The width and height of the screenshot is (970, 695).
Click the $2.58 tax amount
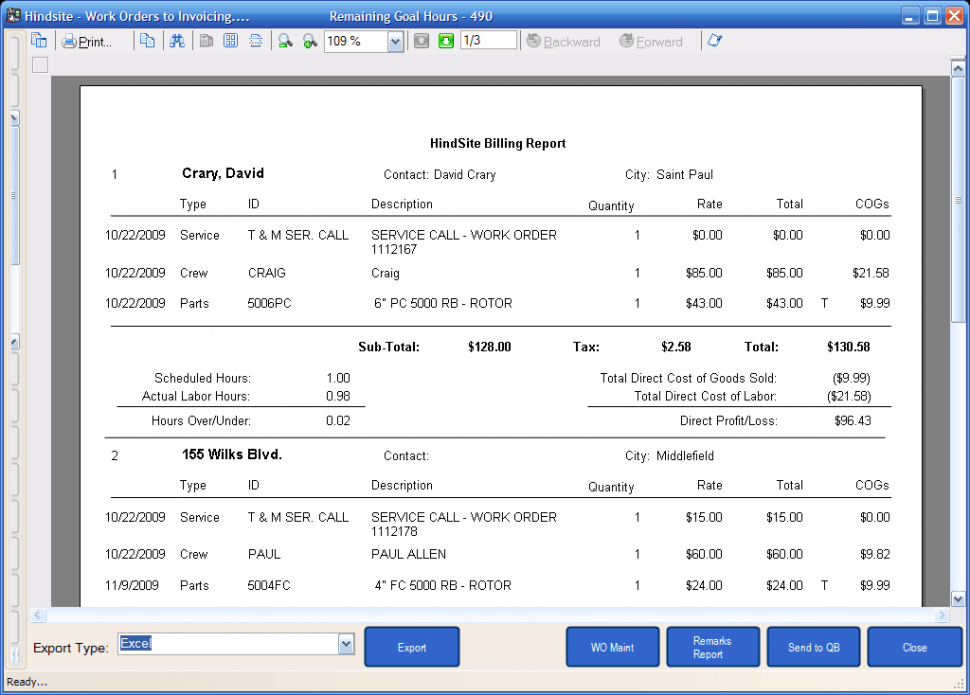(676, 347)
